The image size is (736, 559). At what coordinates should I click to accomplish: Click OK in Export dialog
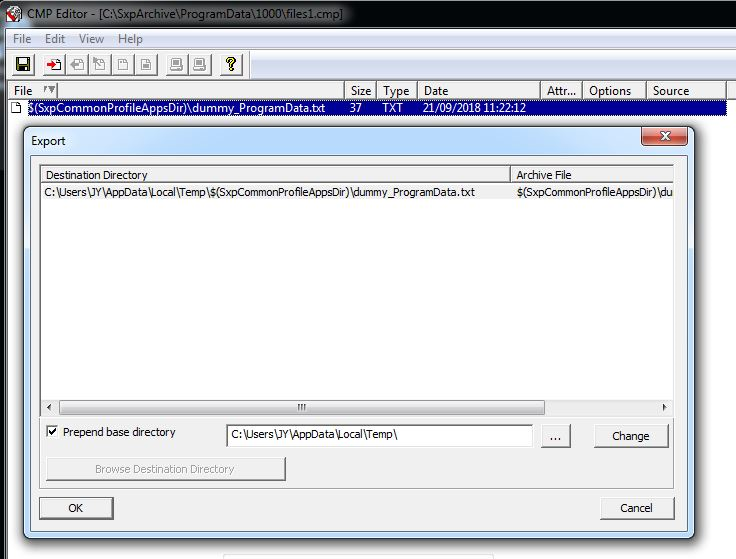point(76,508)
